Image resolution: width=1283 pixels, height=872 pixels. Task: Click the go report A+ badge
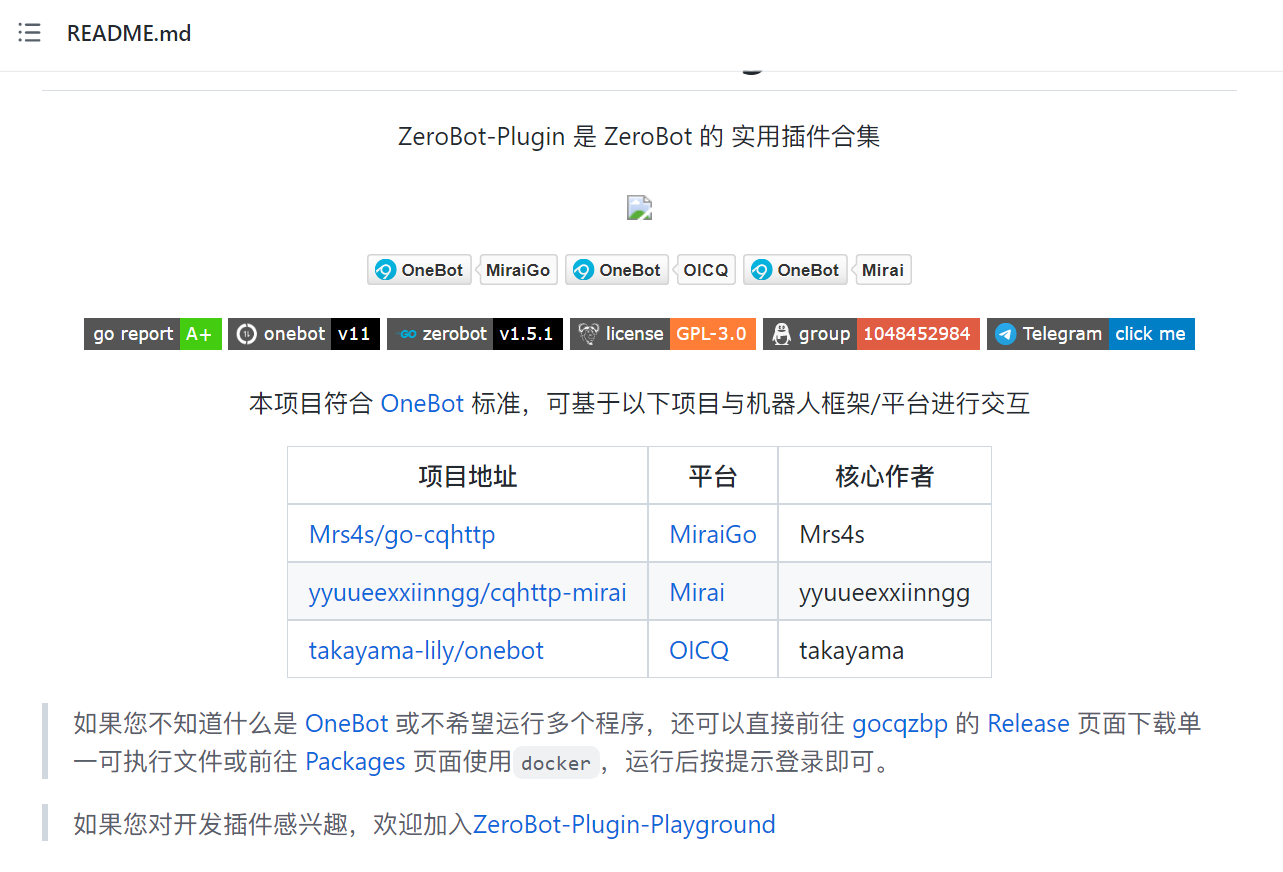(152, 333)
